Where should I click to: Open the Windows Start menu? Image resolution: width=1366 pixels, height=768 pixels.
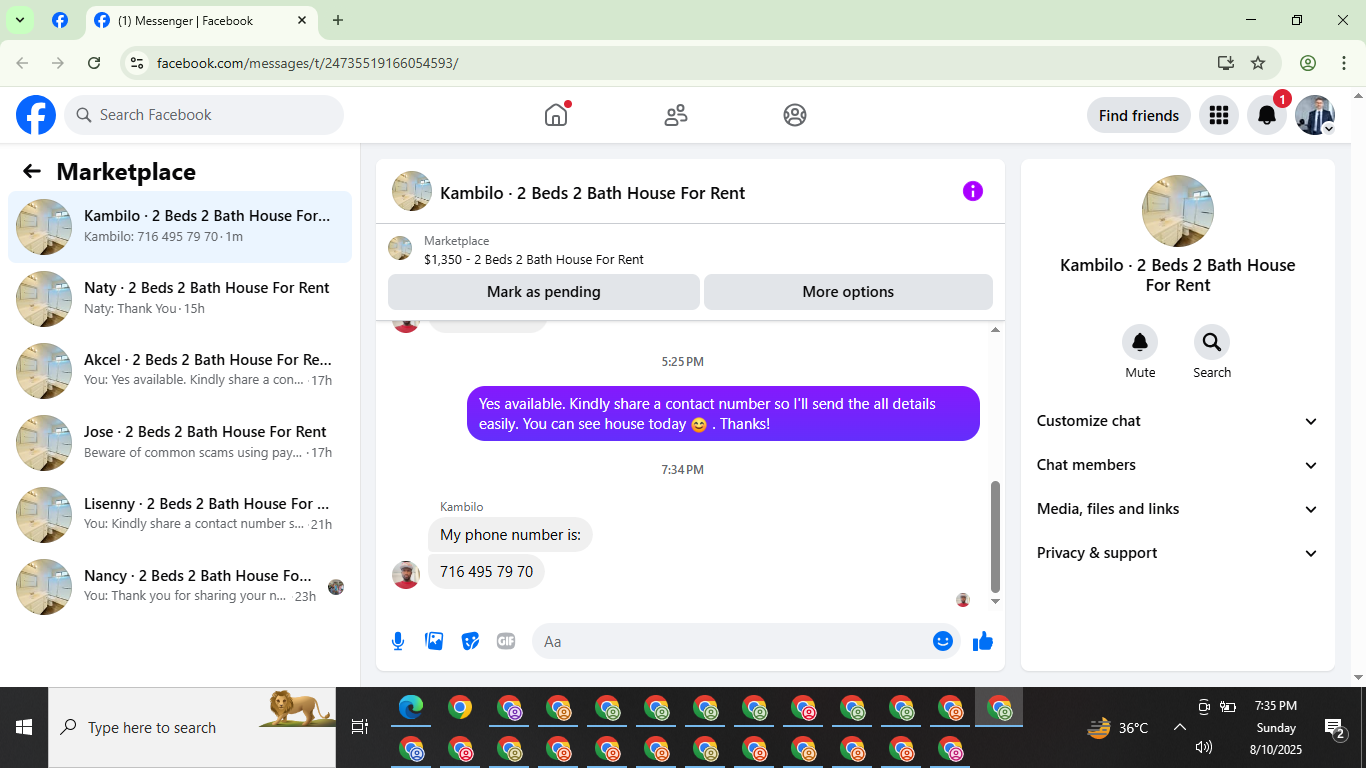pos(24,727)
